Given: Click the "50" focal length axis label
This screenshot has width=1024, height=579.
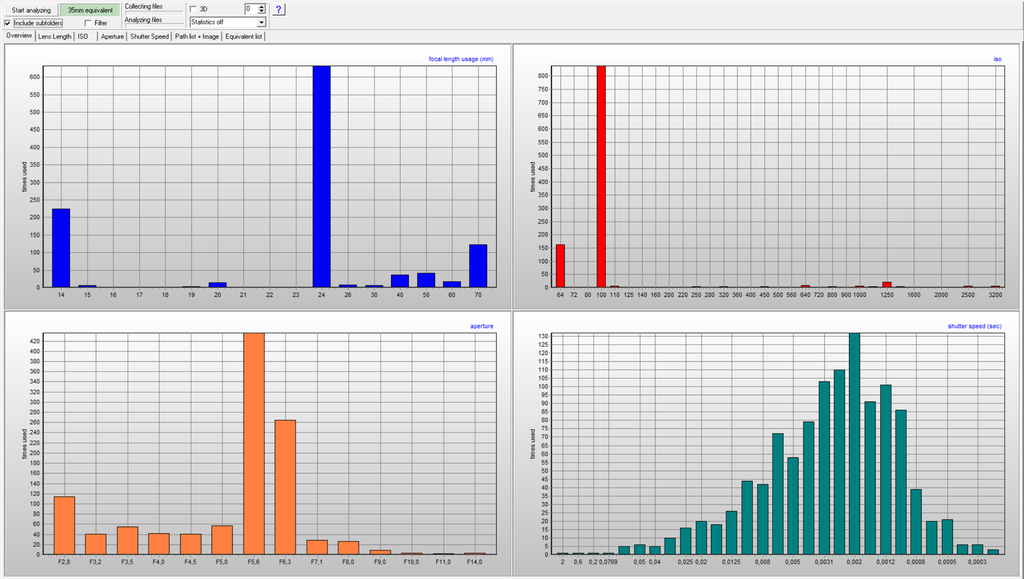Looking at the screenshot, I should 426,295.
